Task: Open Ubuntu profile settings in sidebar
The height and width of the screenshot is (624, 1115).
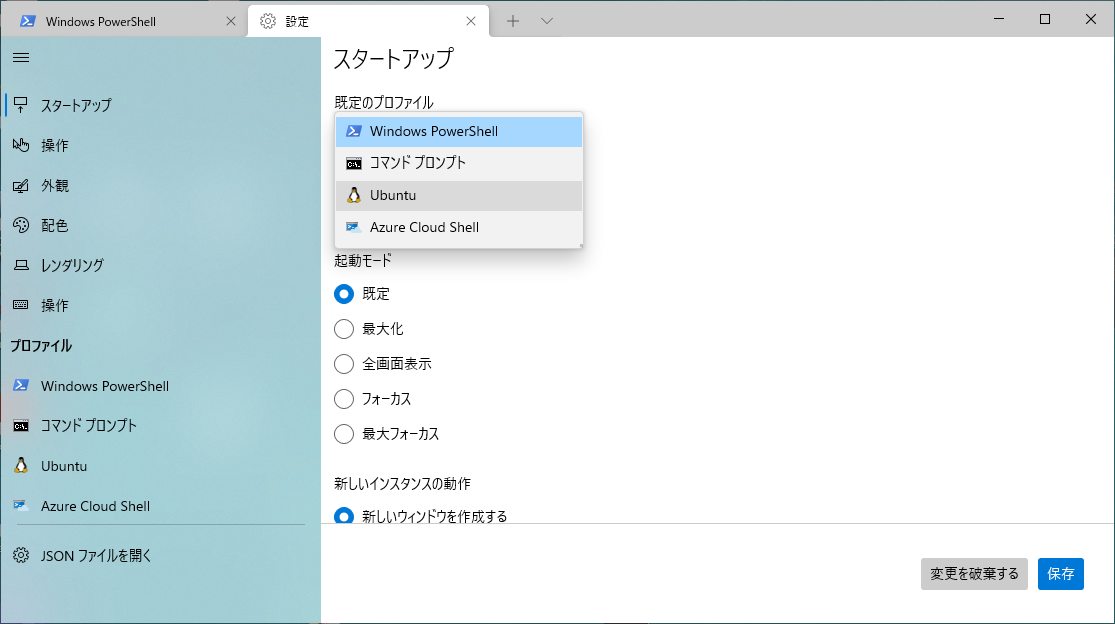Action: [x=160, y=466]
